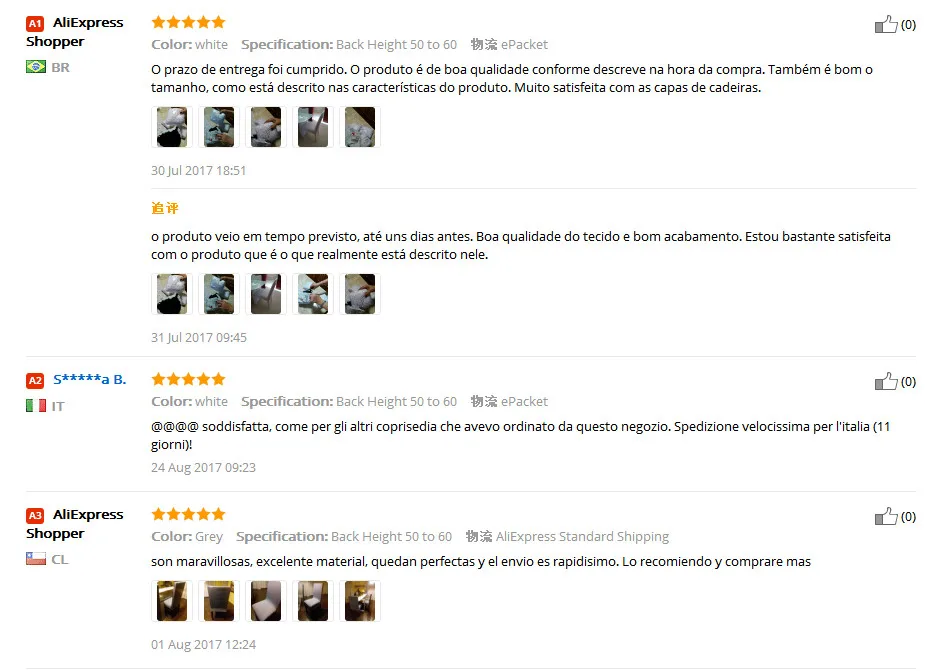Screen dimensions: 925x671
Task: Click the first AliExpress Shopper name
Action: coord(75,32)
